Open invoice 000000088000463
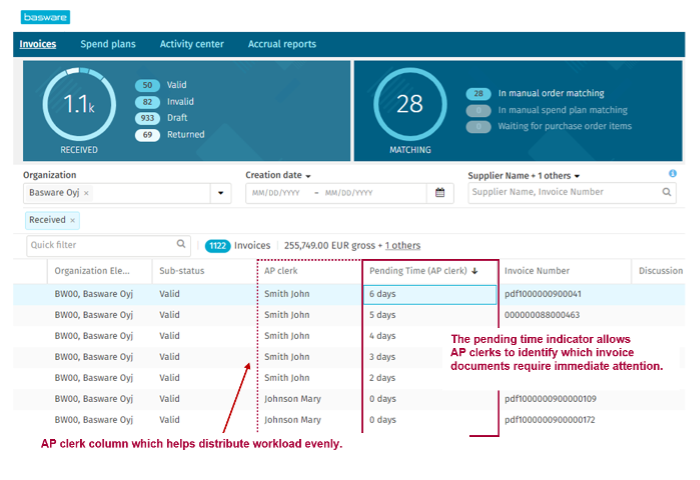The height and width of the screenshot is (480, 700). [x=542, y=315]
